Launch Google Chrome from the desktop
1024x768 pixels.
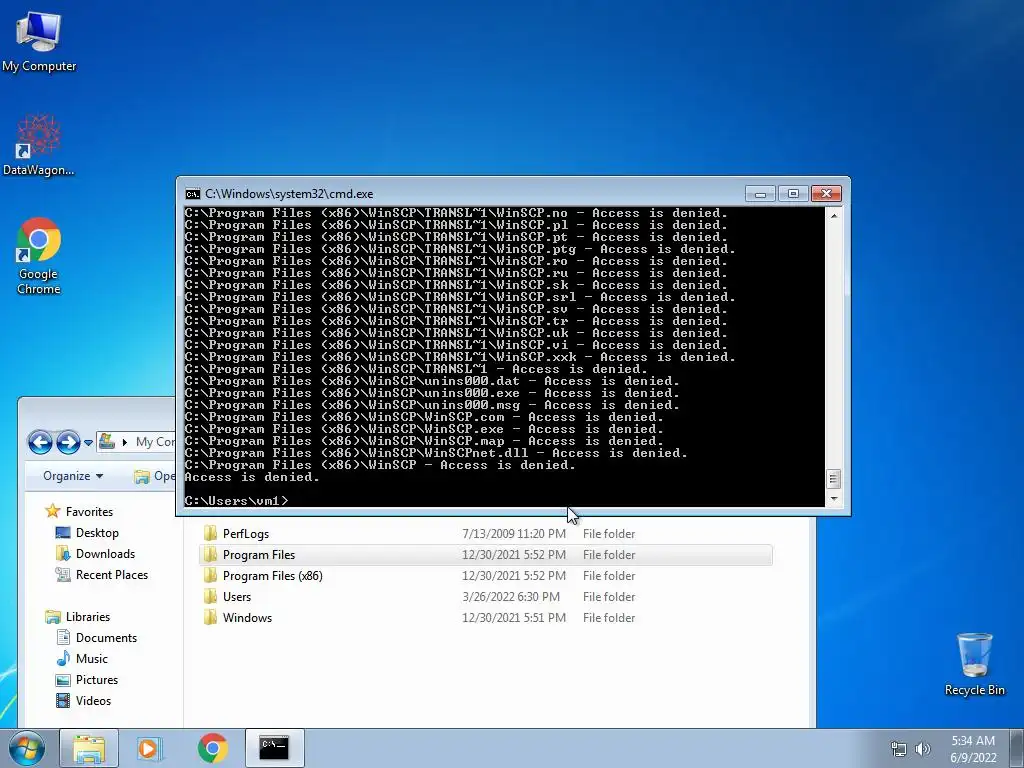[x=39, y=256]
